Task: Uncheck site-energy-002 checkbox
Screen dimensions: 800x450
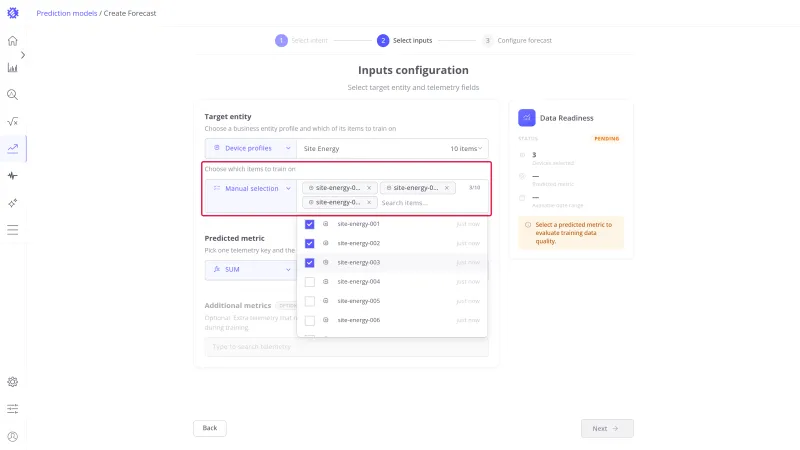Action: (x=310, y=243)
